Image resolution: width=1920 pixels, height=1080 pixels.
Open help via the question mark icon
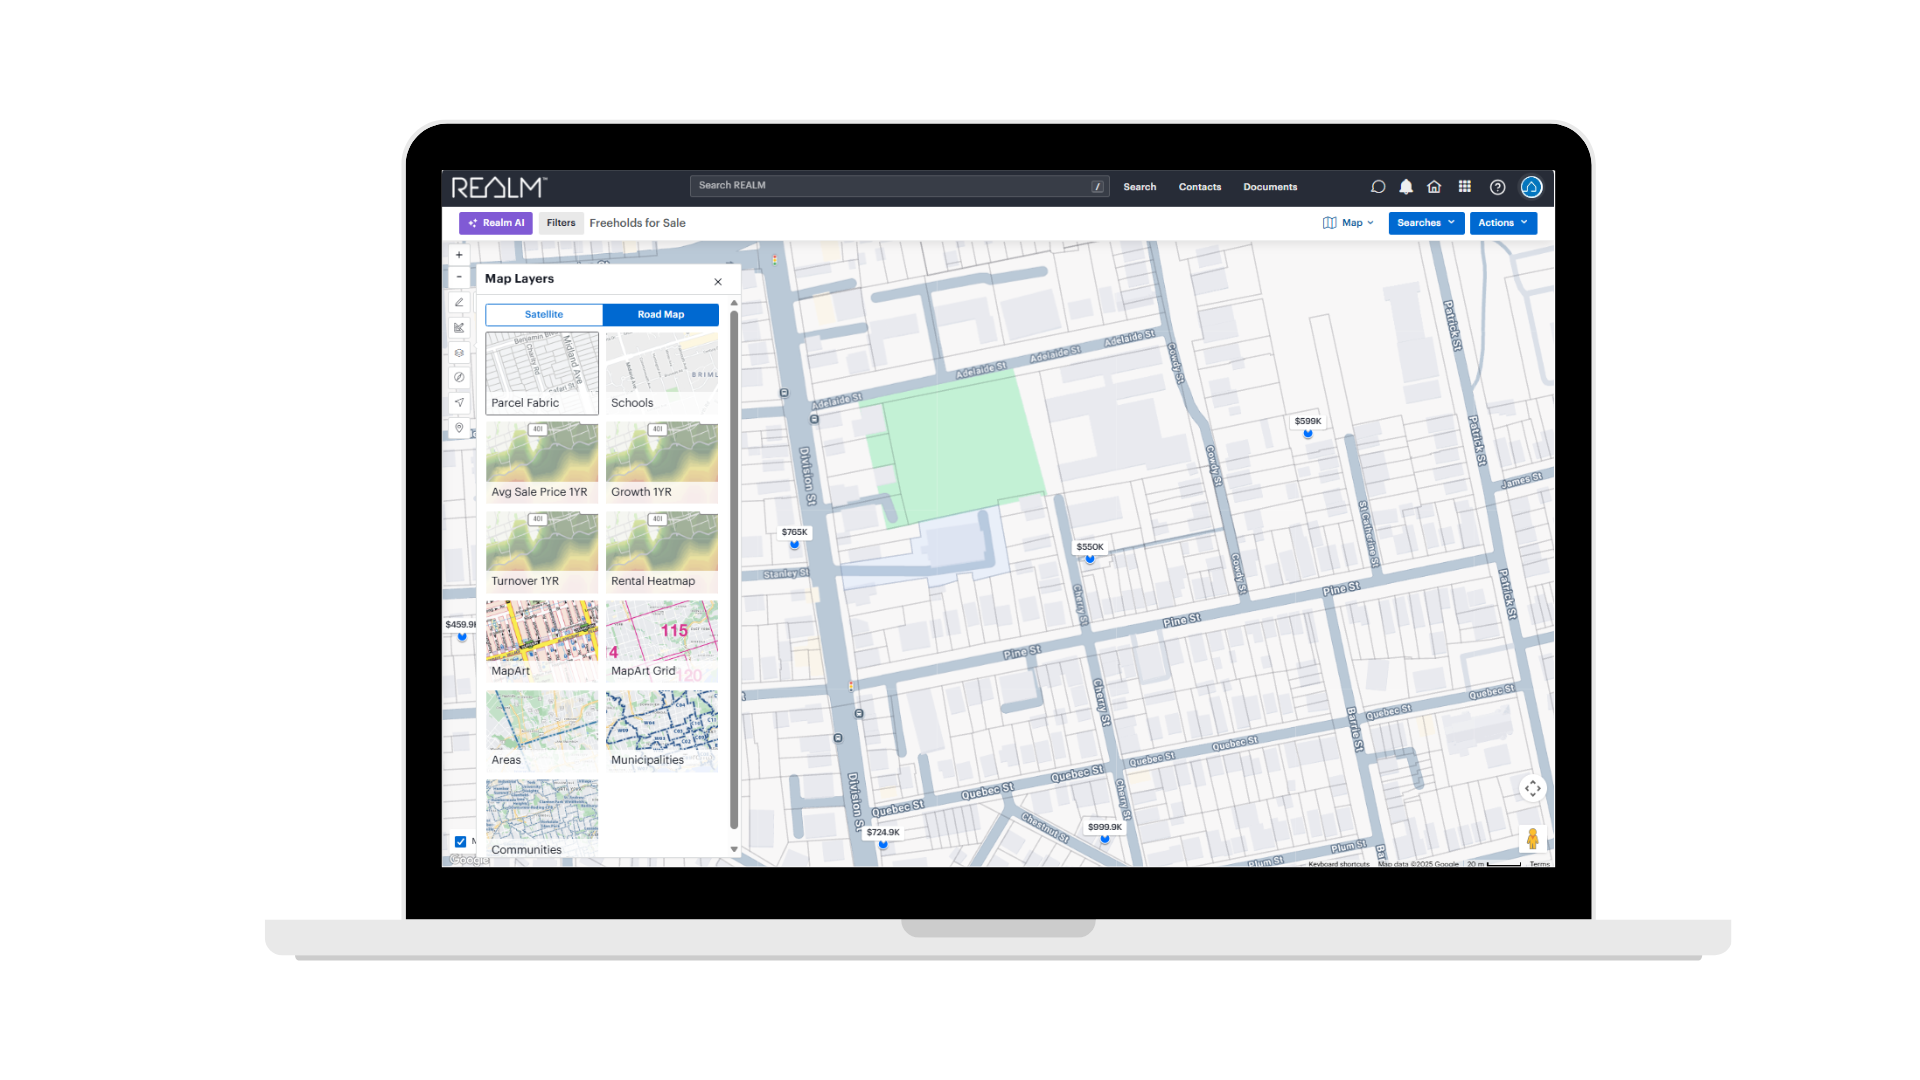[x=1498, y=187]
